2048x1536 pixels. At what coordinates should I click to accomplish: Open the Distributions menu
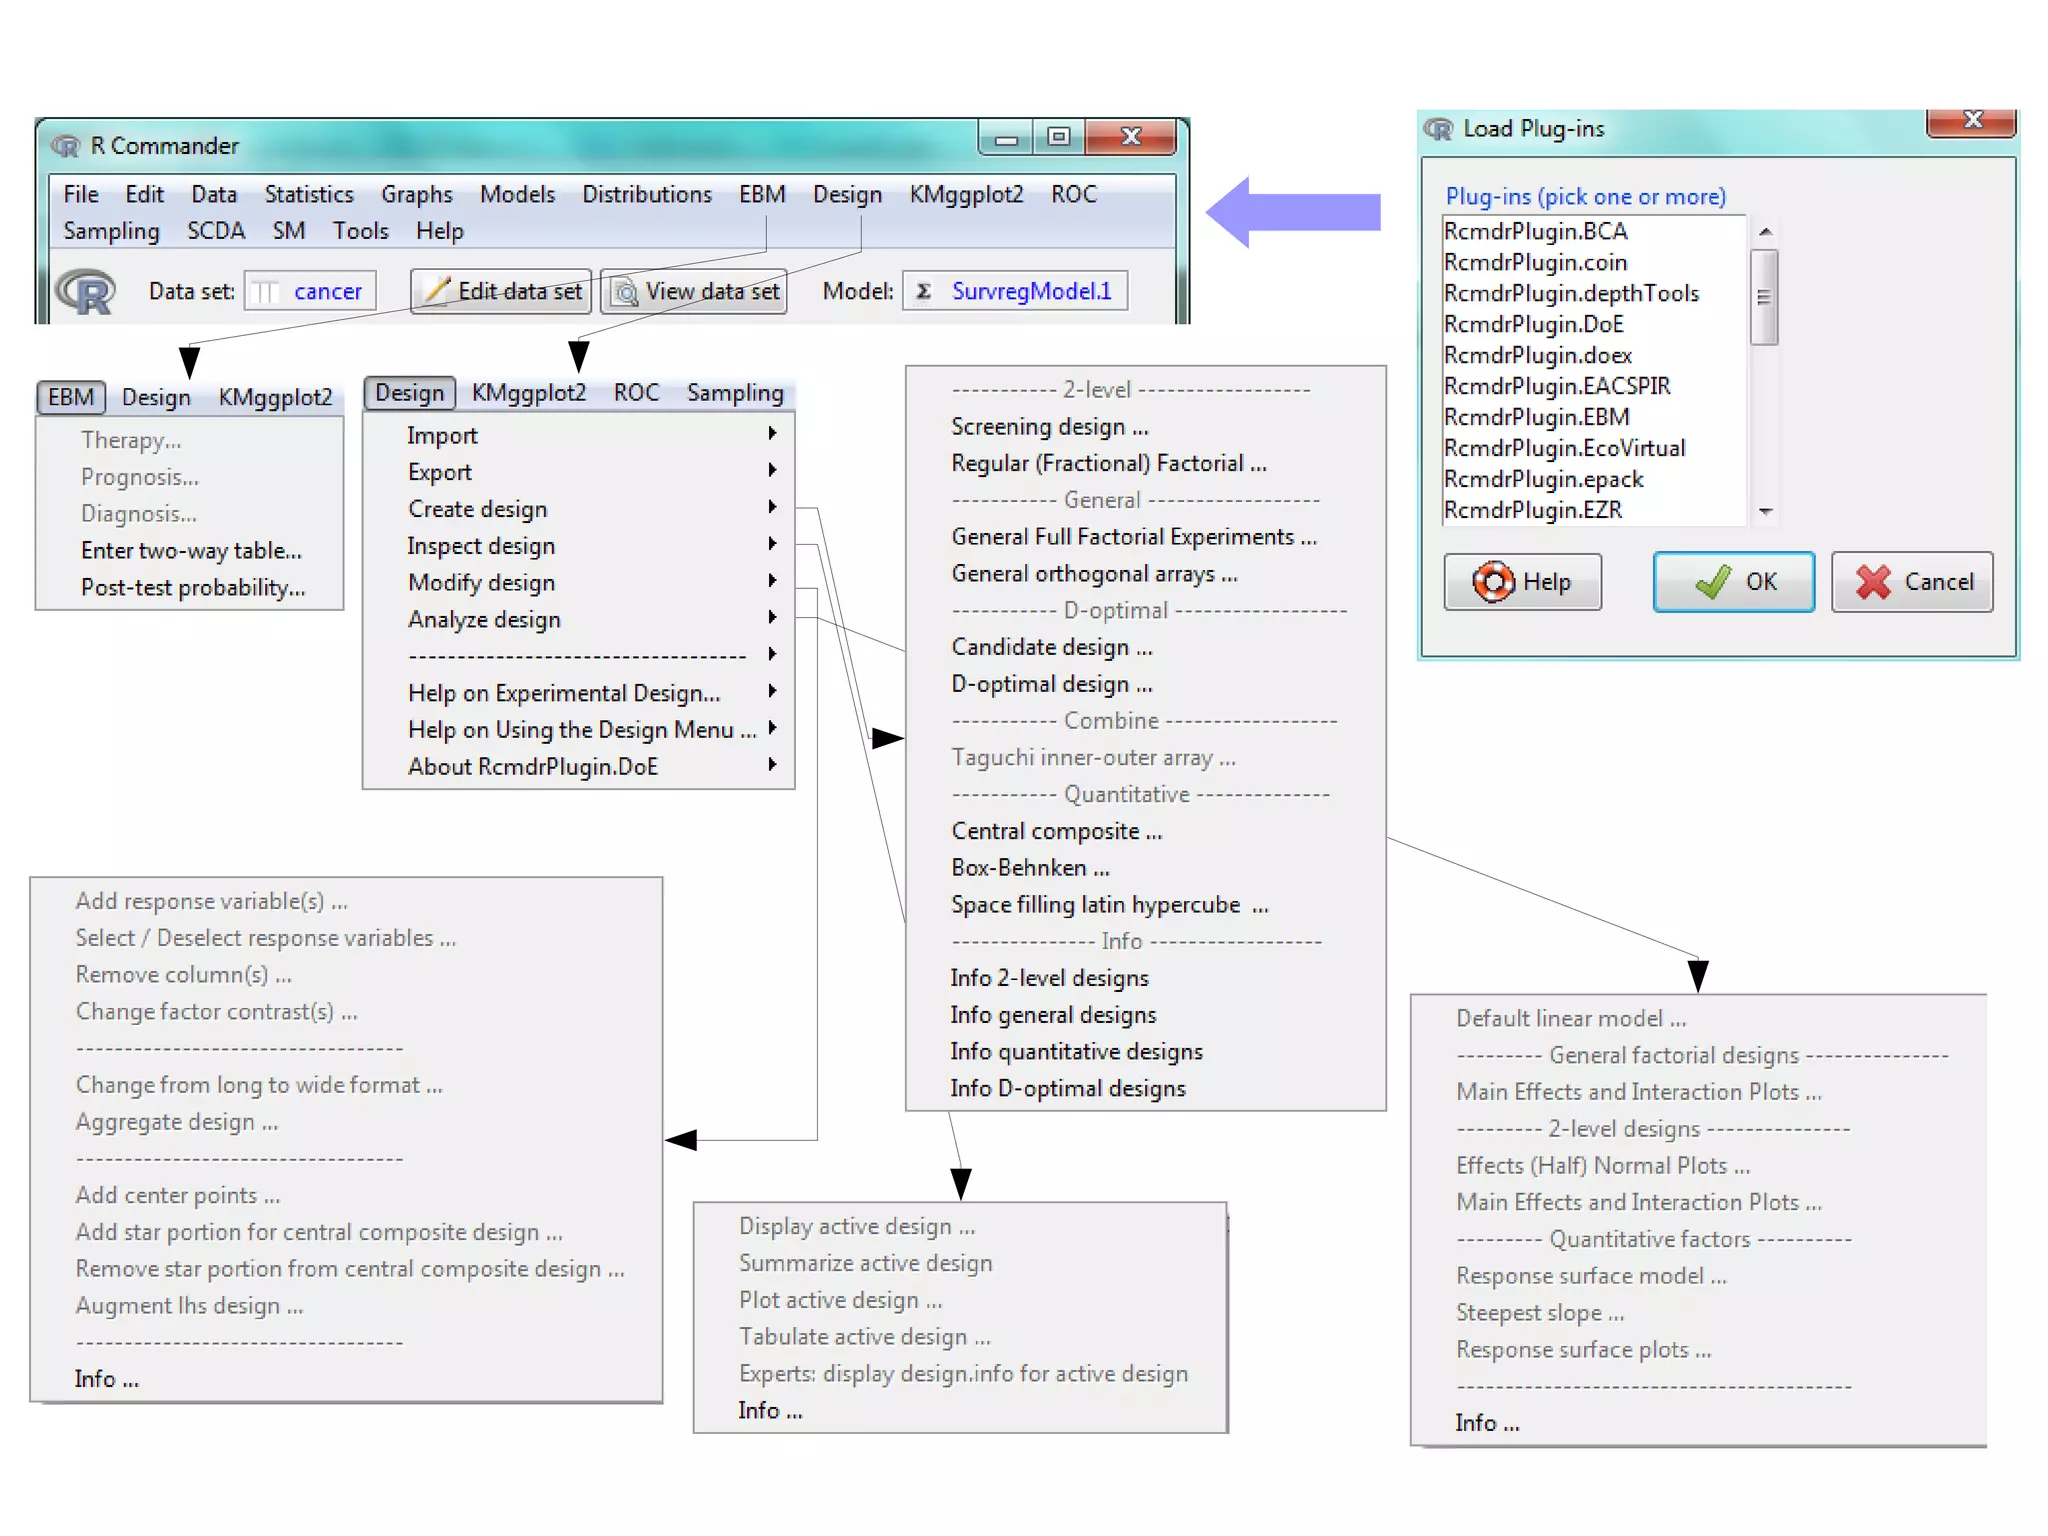(x=647, y=194)
